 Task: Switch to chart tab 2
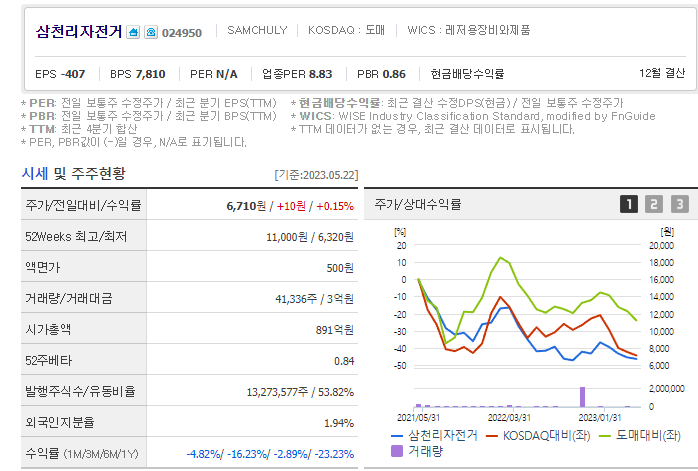coord(654,204)
